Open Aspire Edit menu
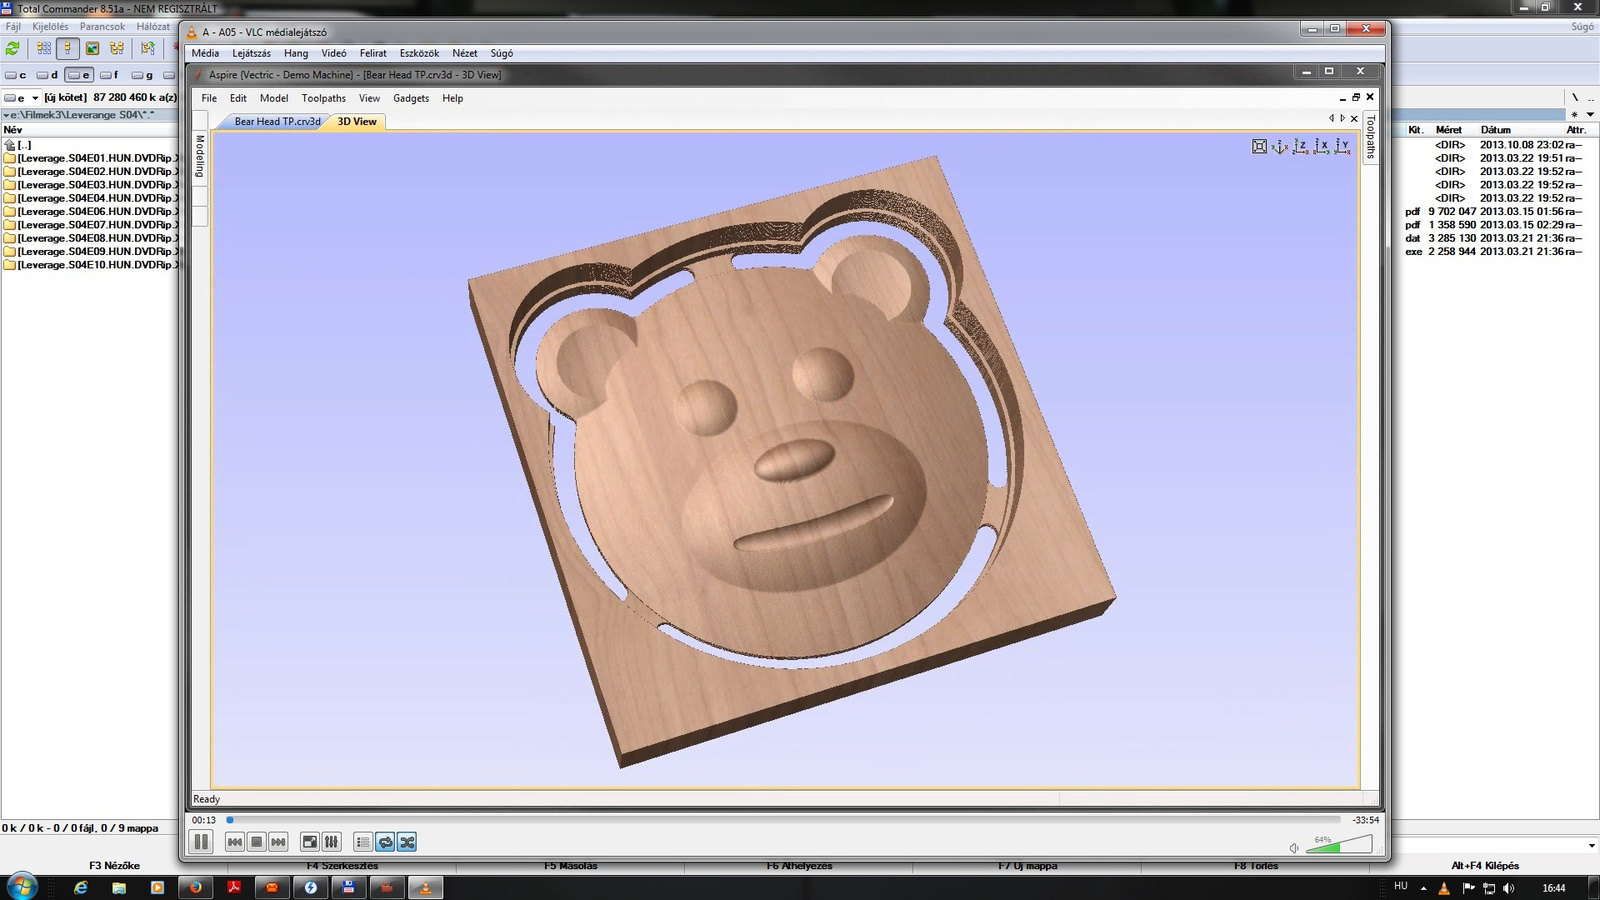 (238, 98)
